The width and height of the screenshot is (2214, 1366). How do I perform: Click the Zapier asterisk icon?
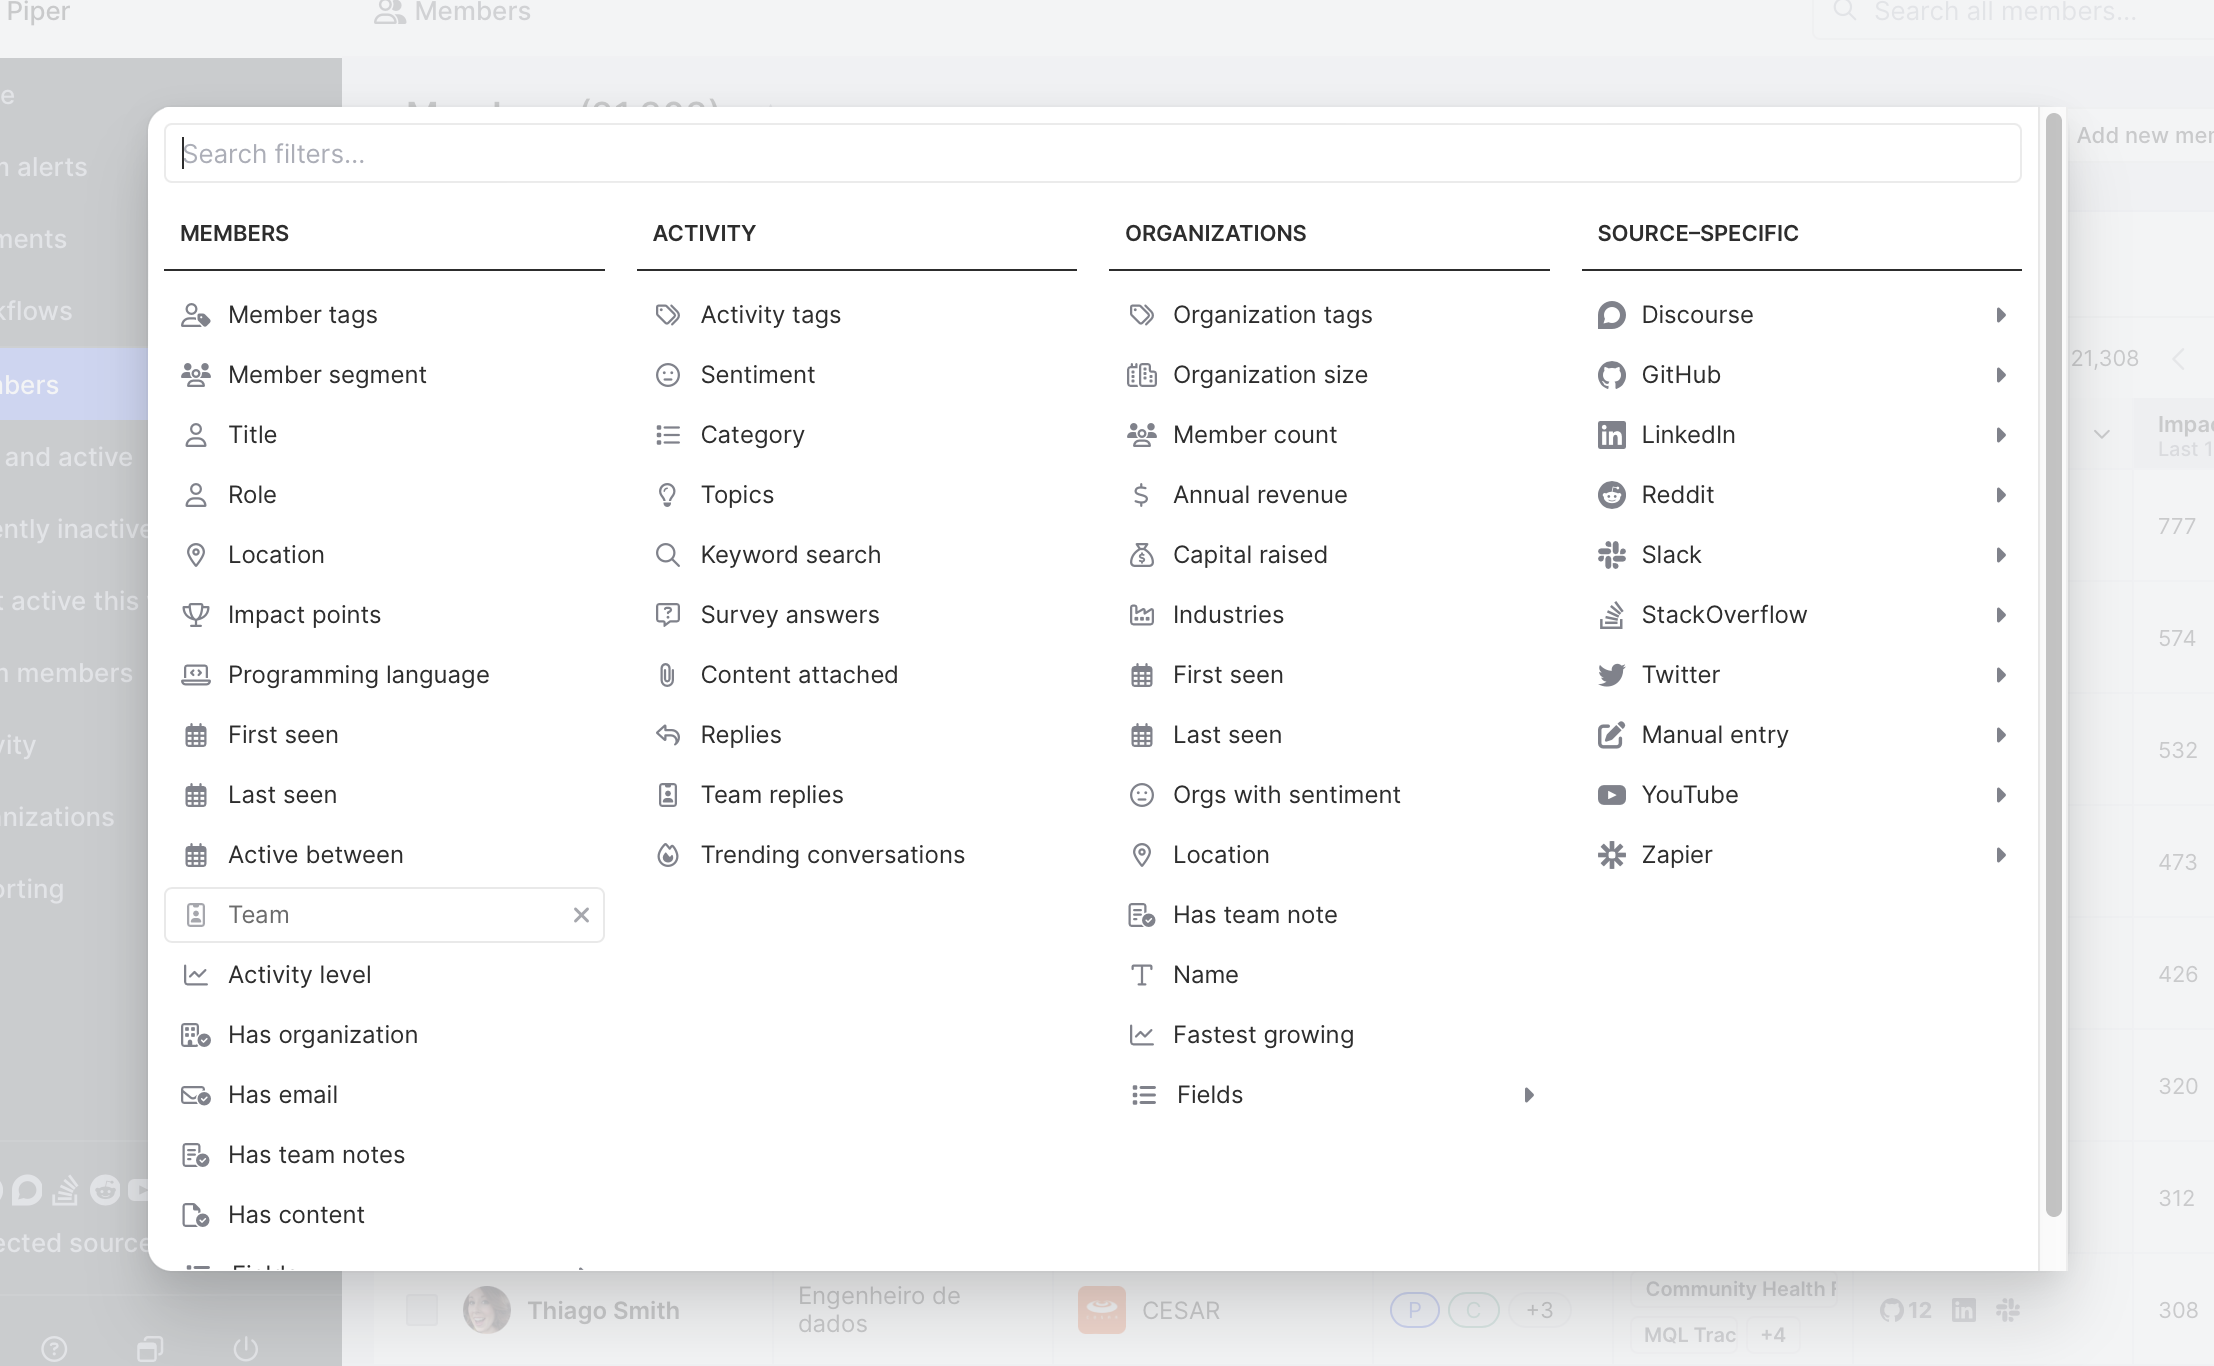(x=1611, y=855)
